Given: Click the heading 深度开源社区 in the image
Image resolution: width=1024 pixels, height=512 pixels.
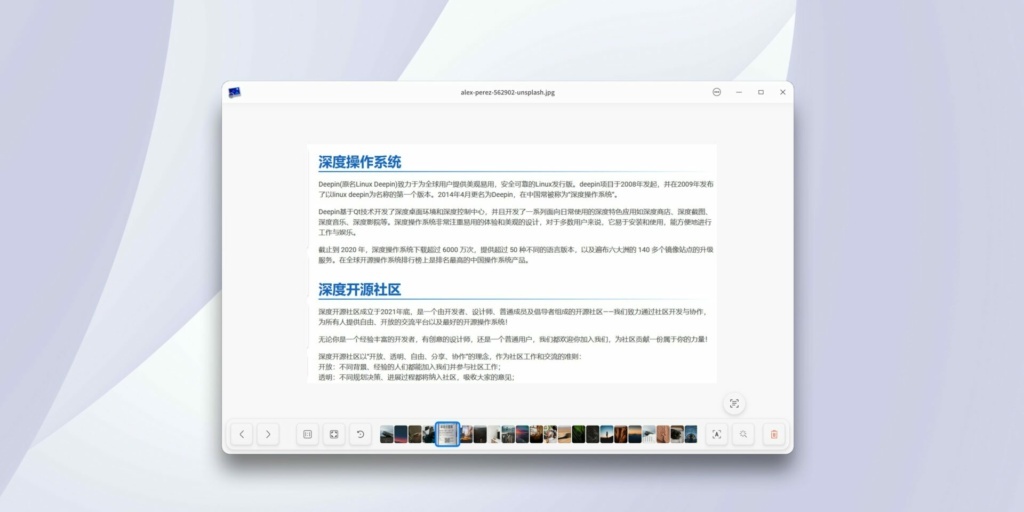Looking at the screenshot, I should pos(360,290).
